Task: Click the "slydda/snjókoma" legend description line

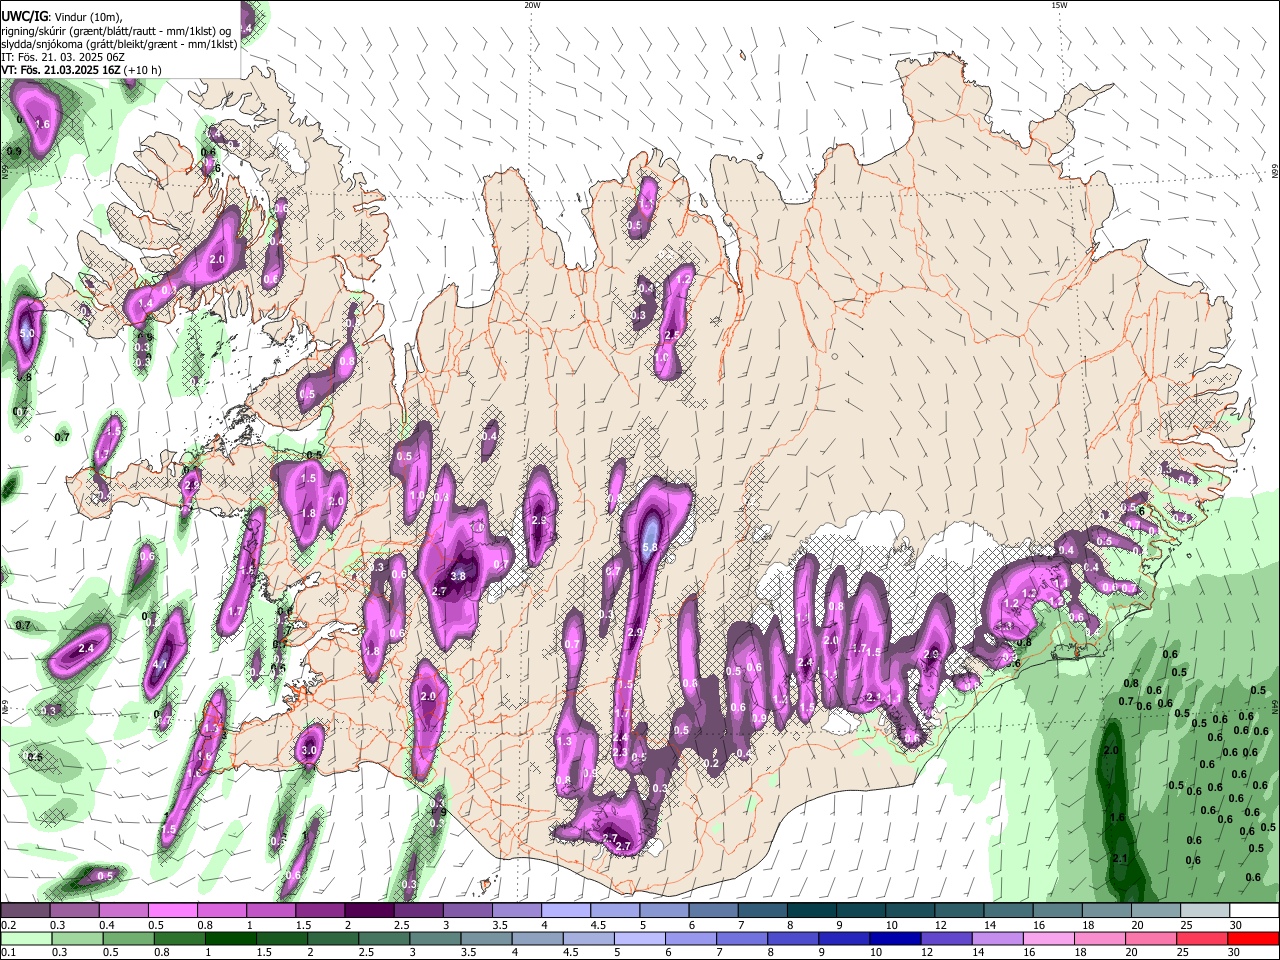Action: (119, 44)
